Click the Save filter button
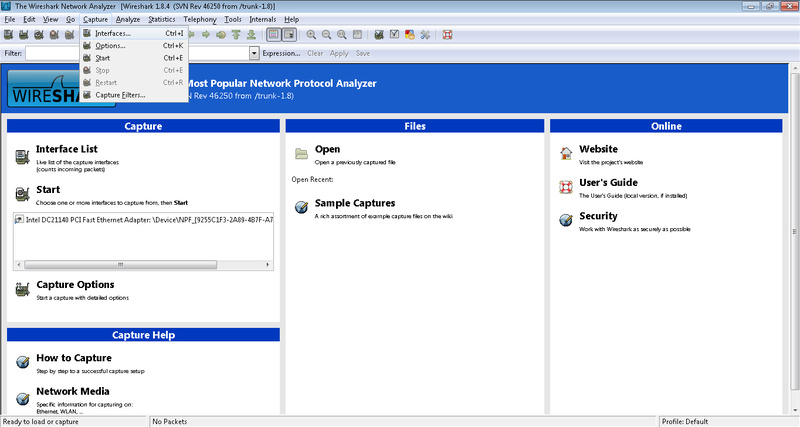Screen dimensions: 800x427 coord(363,53)
